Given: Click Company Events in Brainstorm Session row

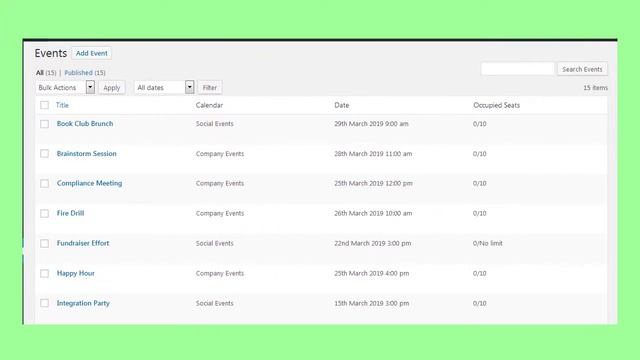Looking at the screenshot, I should pos(220,154).
